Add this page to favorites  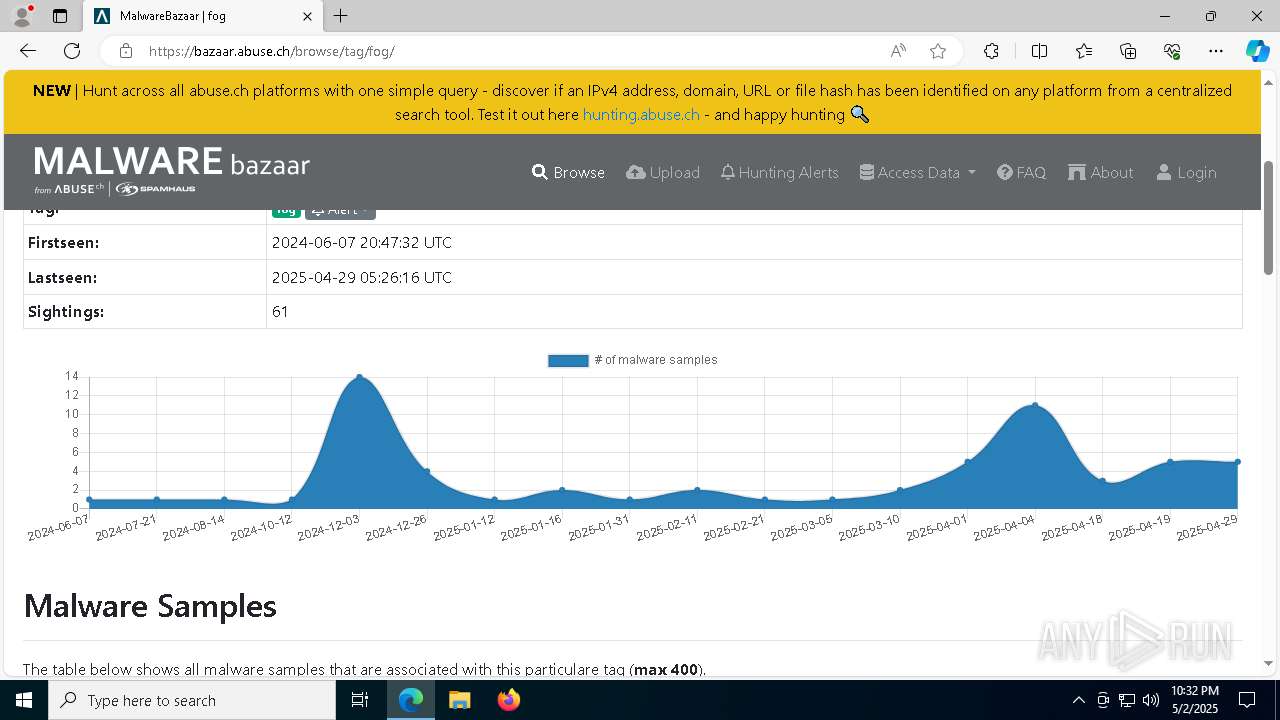937,51
